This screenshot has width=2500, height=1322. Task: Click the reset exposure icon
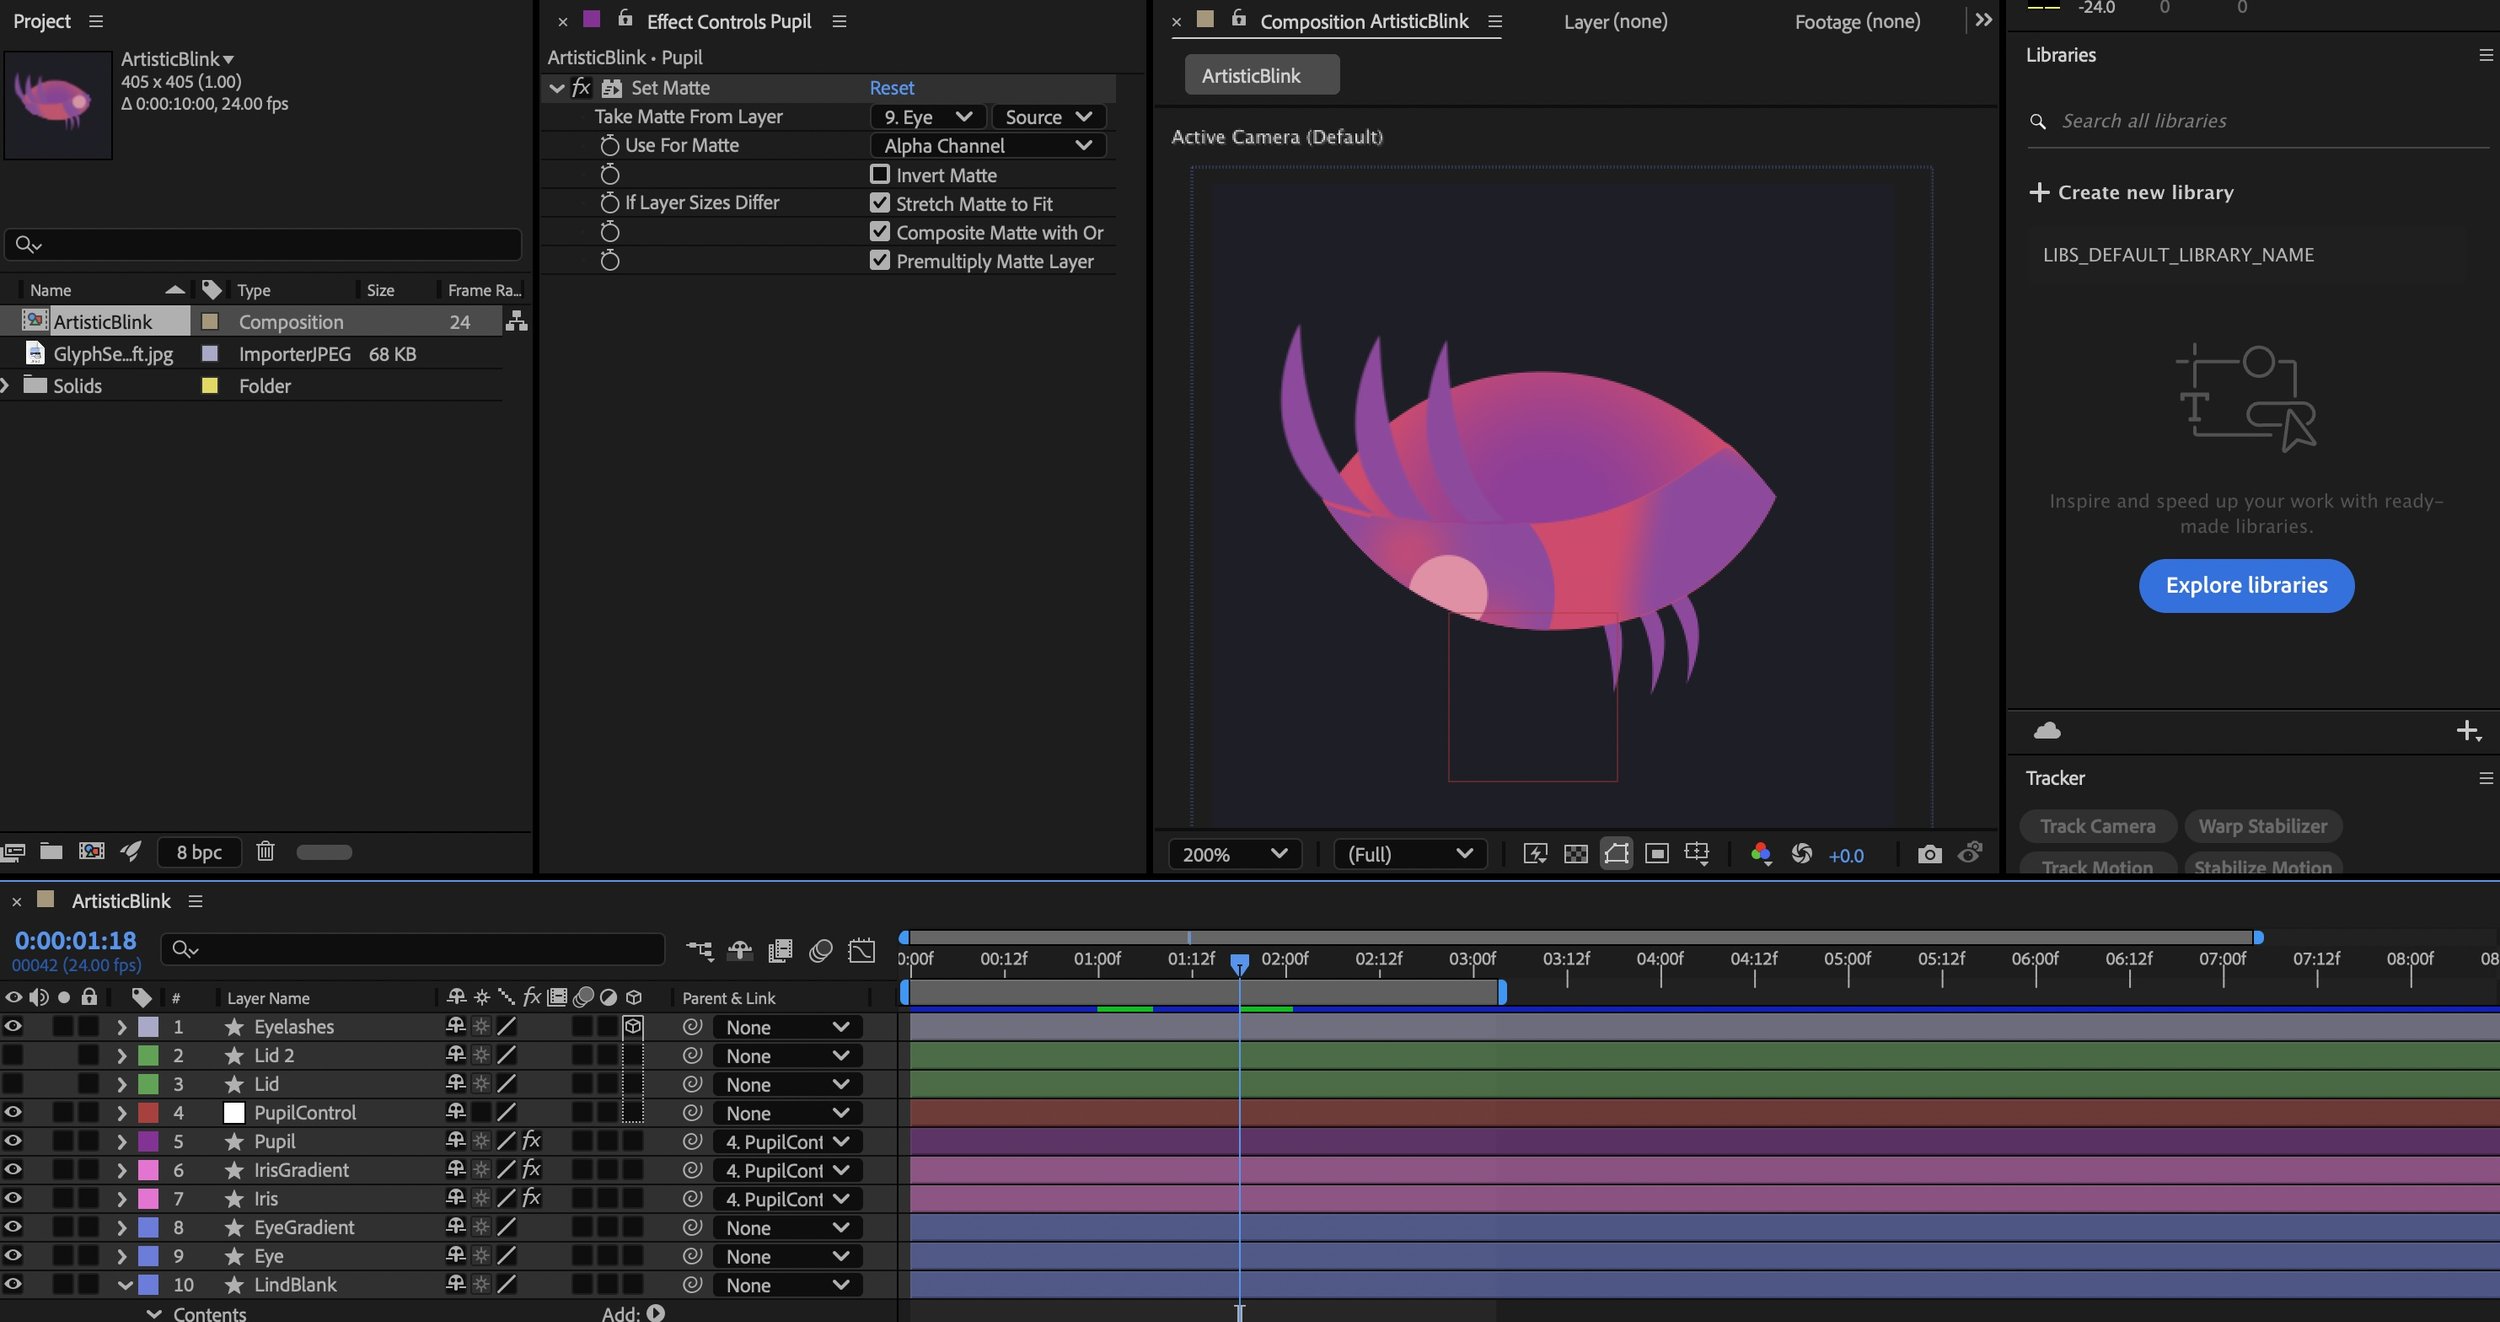point(1801,854)
